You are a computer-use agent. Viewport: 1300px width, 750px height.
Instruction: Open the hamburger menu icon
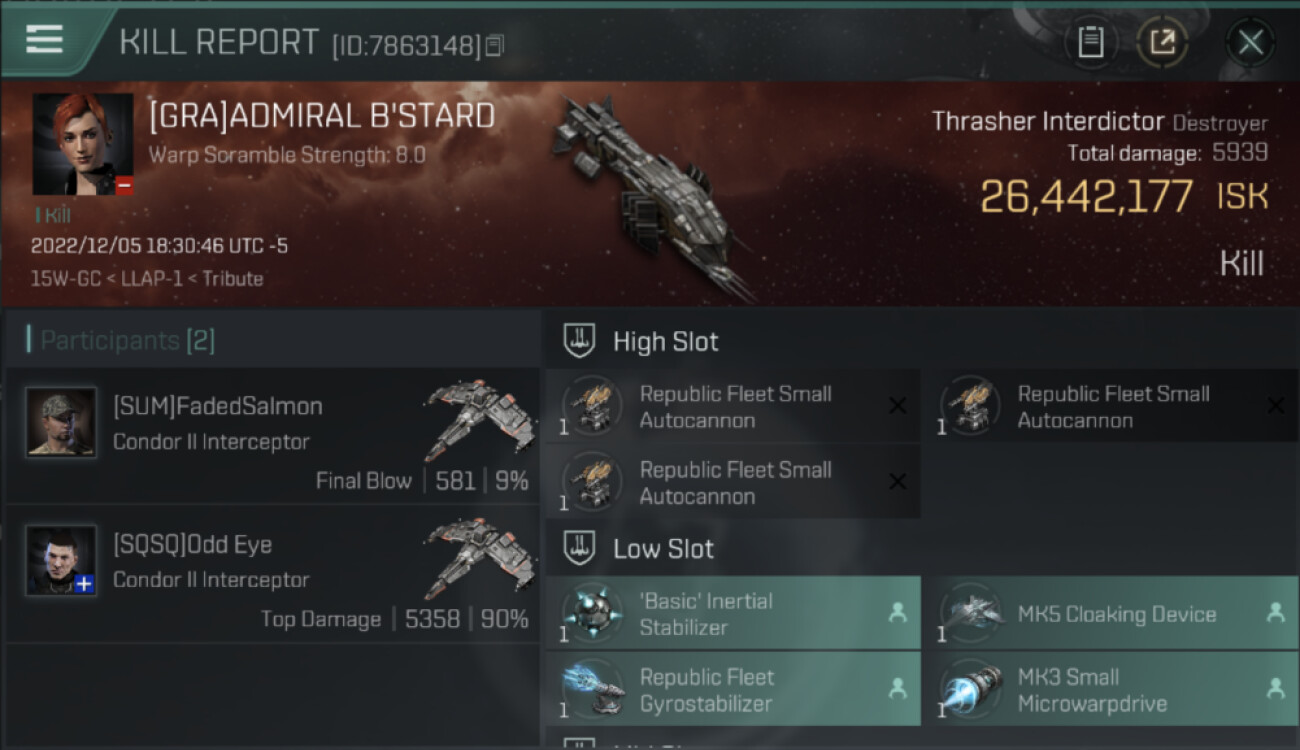click(x=44, y=39)
